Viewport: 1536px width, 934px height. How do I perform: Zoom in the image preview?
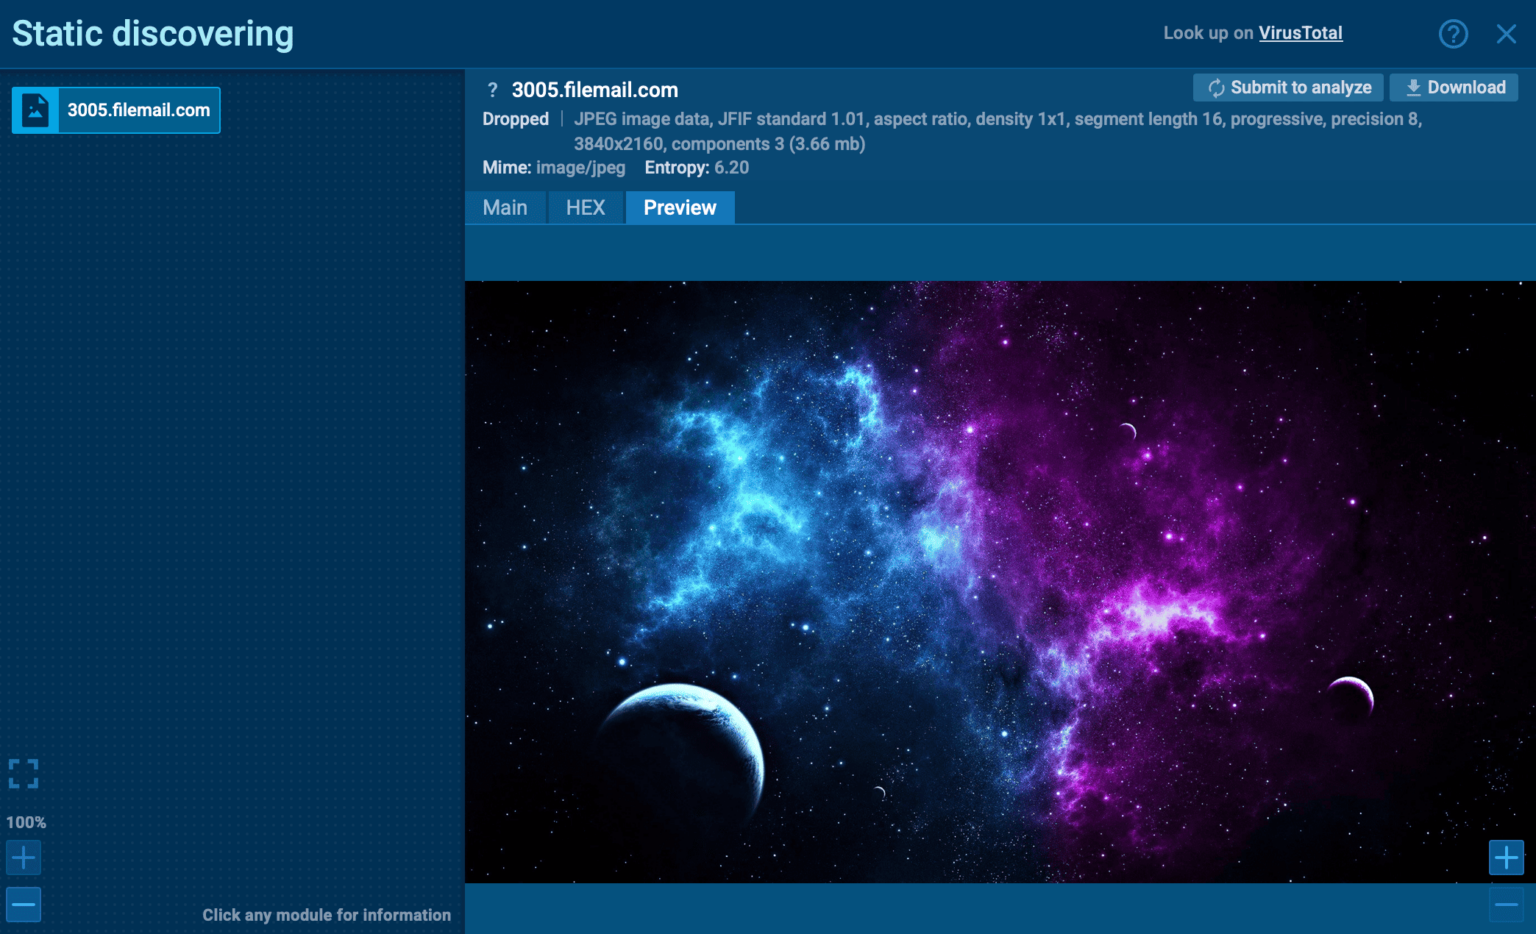point(1506,857)
